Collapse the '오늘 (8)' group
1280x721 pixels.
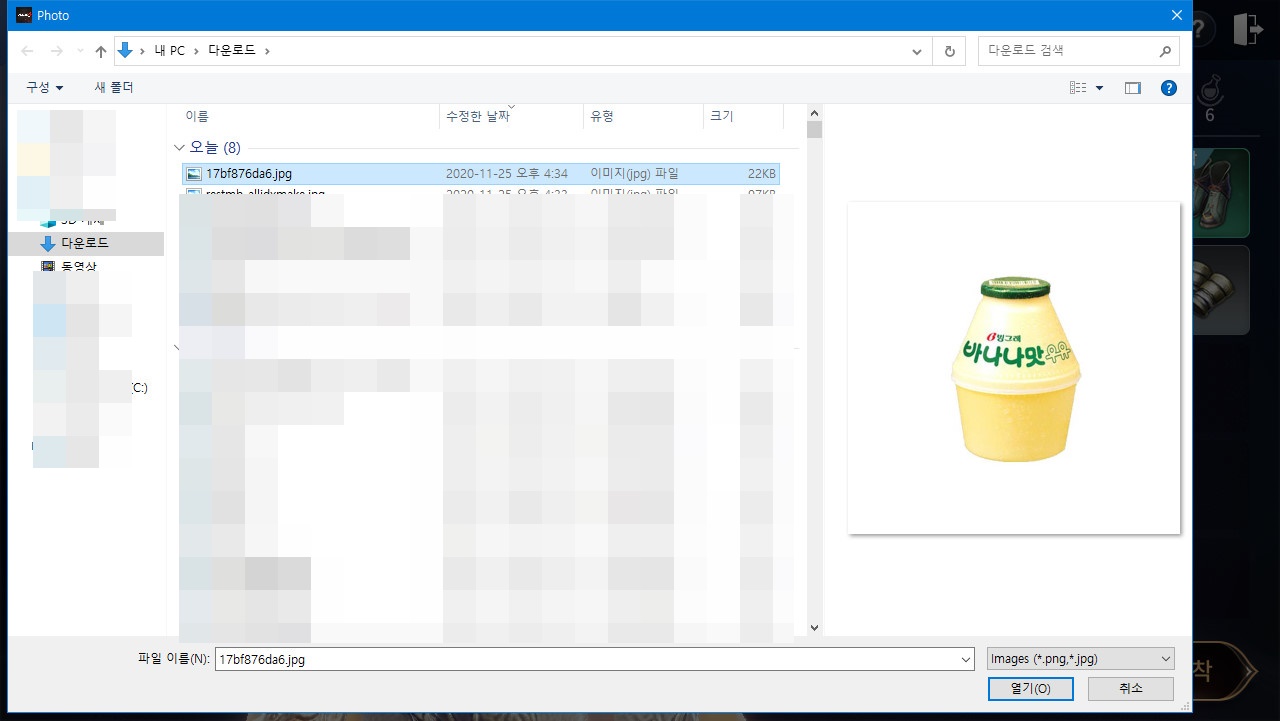click(x=180, y=147)
